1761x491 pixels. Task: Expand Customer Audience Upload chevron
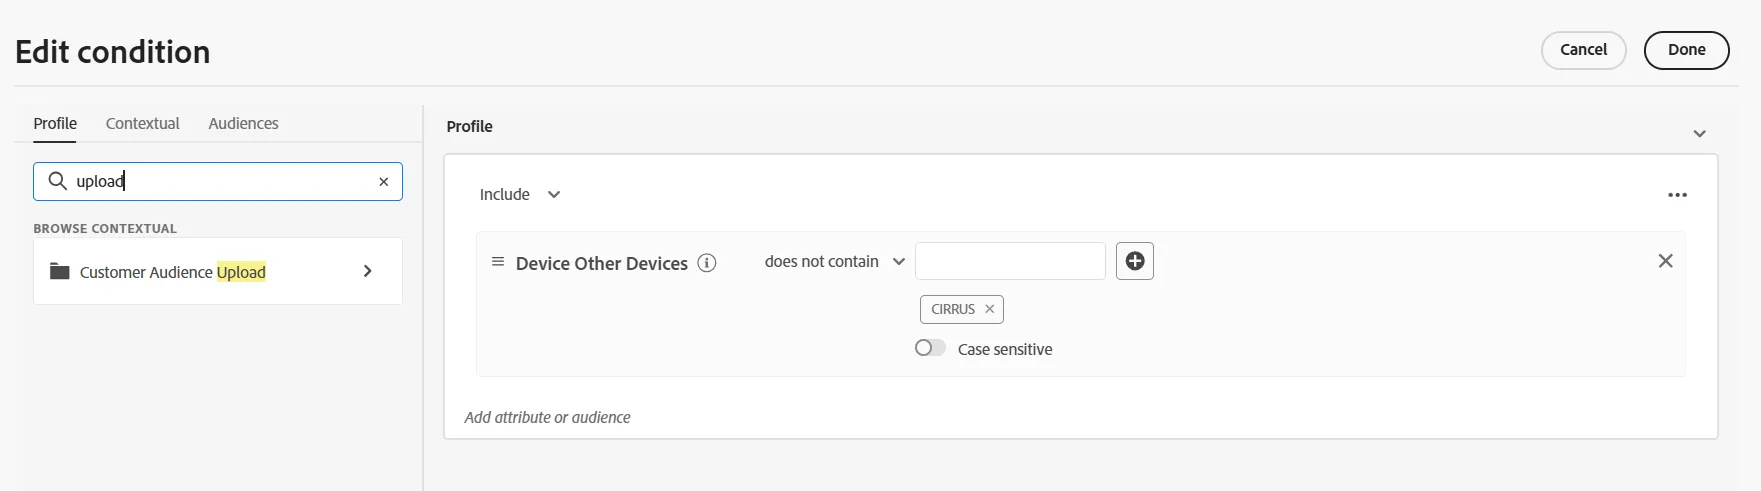point(368,271)
